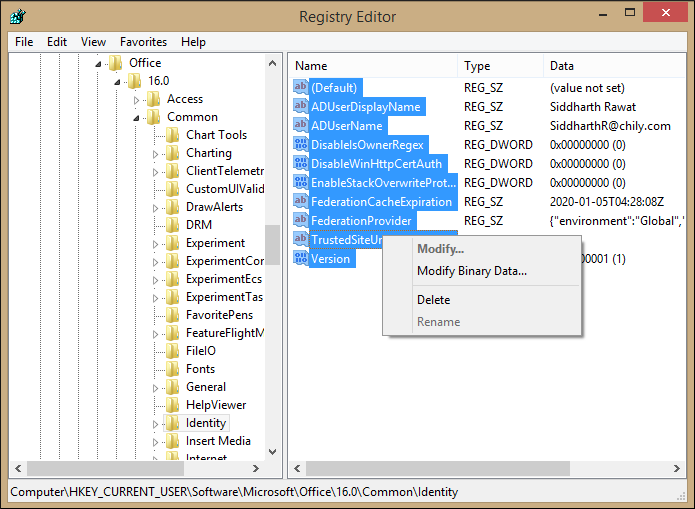The image size is (695, 509).
Task: Click the string icon beside ADUserDisplayName
Action: [301, 106]
